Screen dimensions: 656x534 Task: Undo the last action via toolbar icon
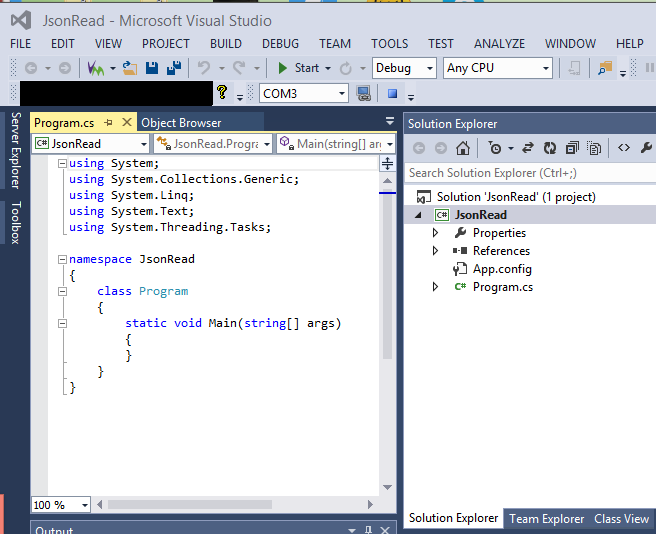click(204, 68)
